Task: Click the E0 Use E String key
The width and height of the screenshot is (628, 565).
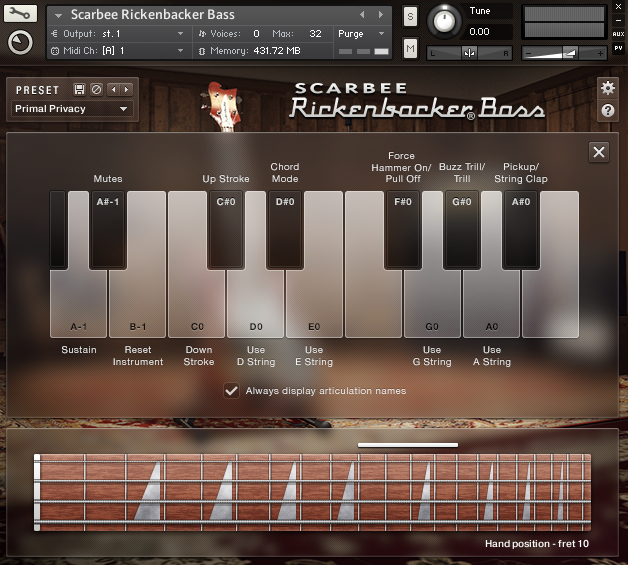Action: point(314,304)
